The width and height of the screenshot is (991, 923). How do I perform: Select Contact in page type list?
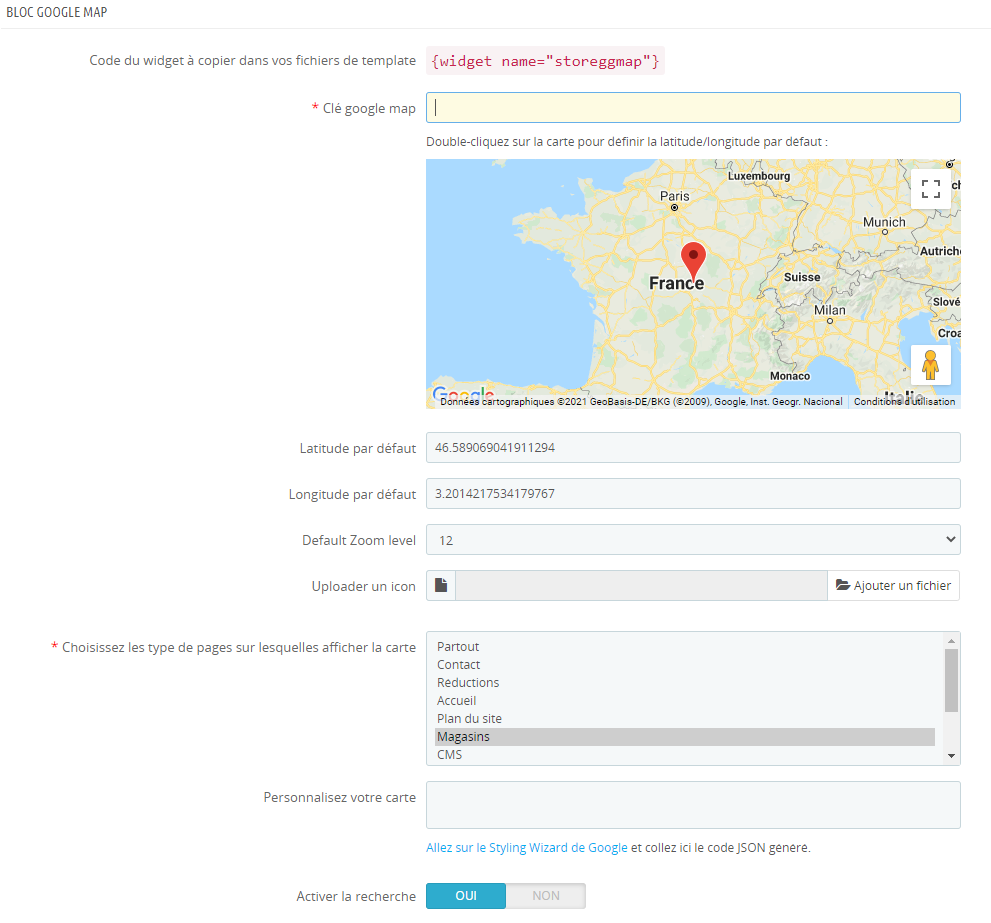pyautogui.click(x=685, y=664)
